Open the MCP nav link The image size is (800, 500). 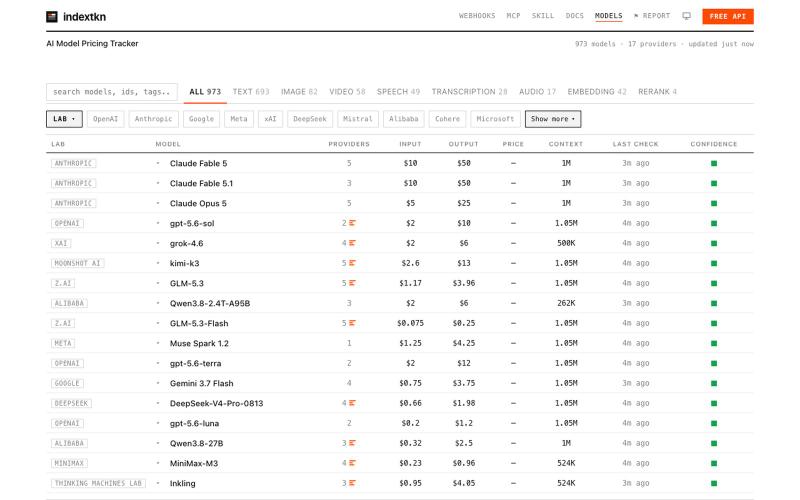[x=513, y=16]
